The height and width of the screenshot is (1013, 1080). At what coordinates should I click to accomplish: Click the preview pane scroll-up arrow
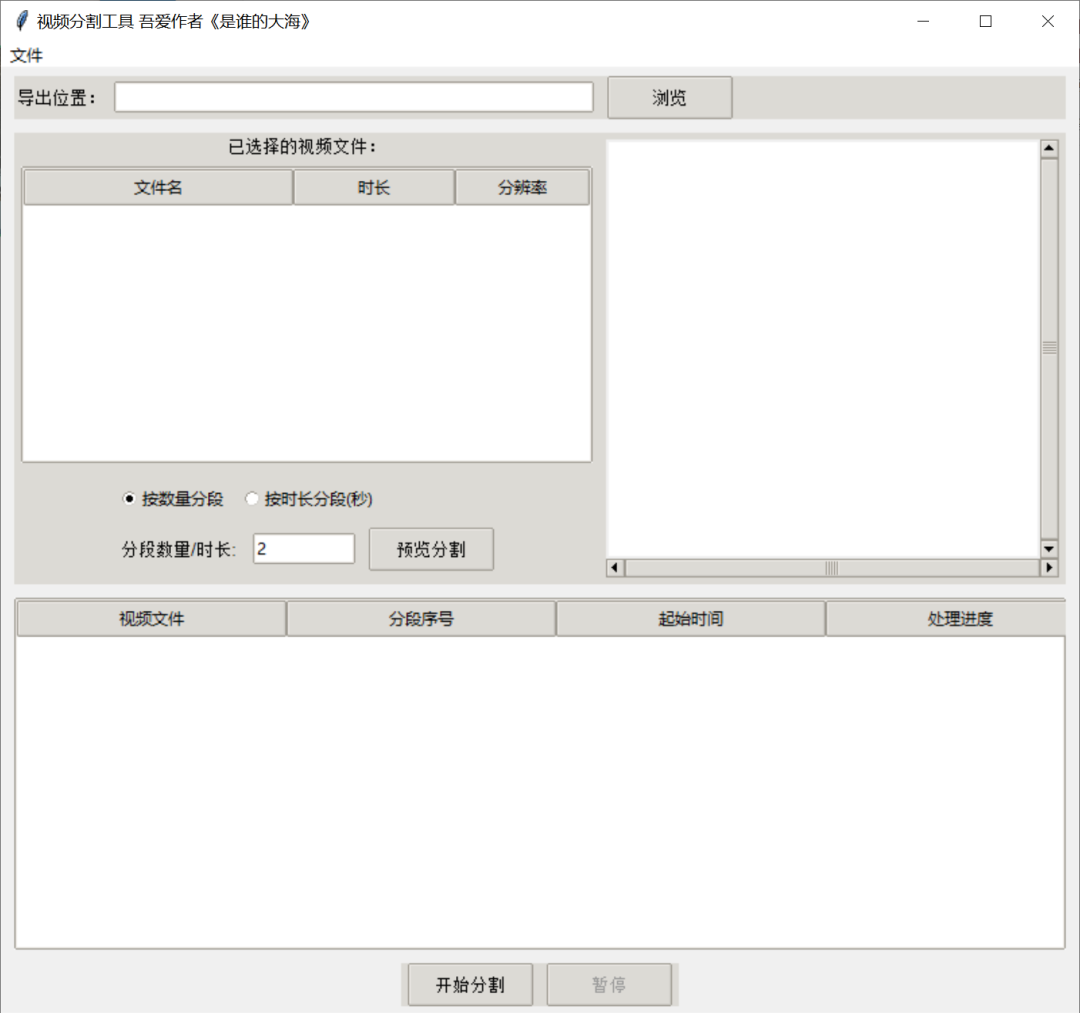pyautogui.click(x=1049, y=149)
